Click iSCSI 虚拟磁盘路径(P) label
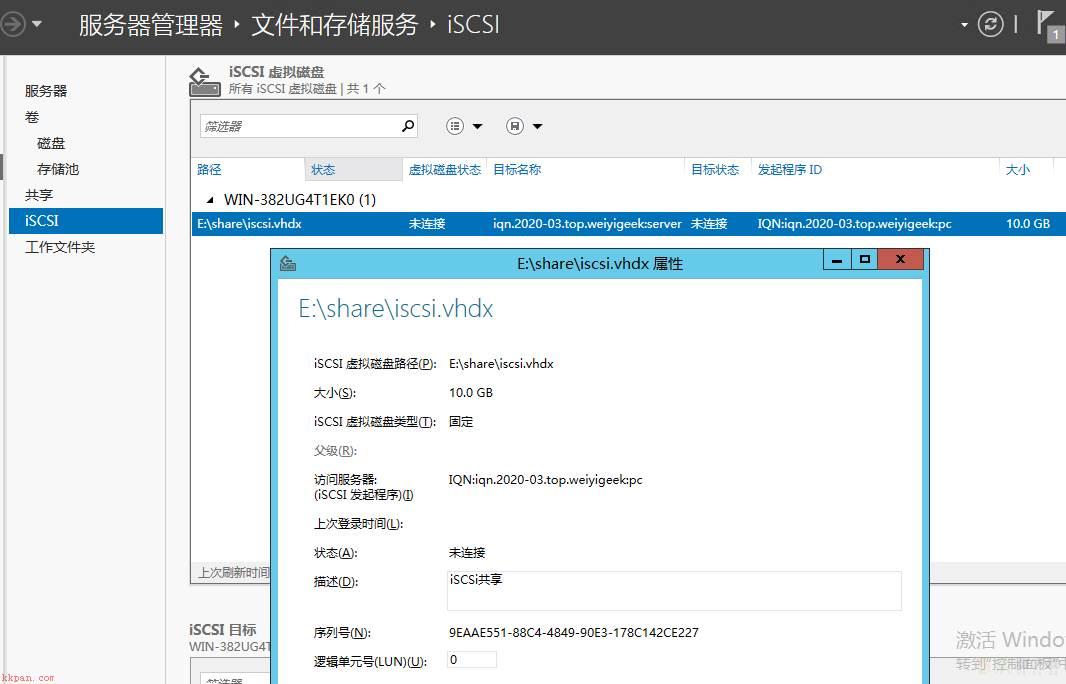This screenshot has height=684, width=1066. (x=375, y=364)
